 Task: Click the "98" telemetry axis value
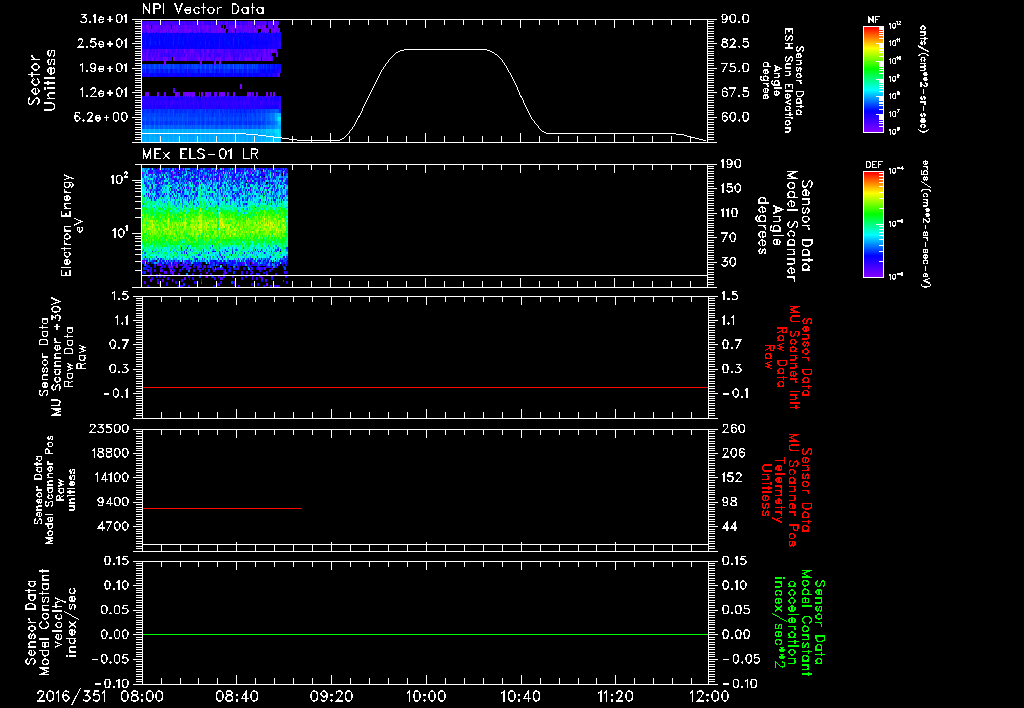pyautogui.click(x=730, y=502)
